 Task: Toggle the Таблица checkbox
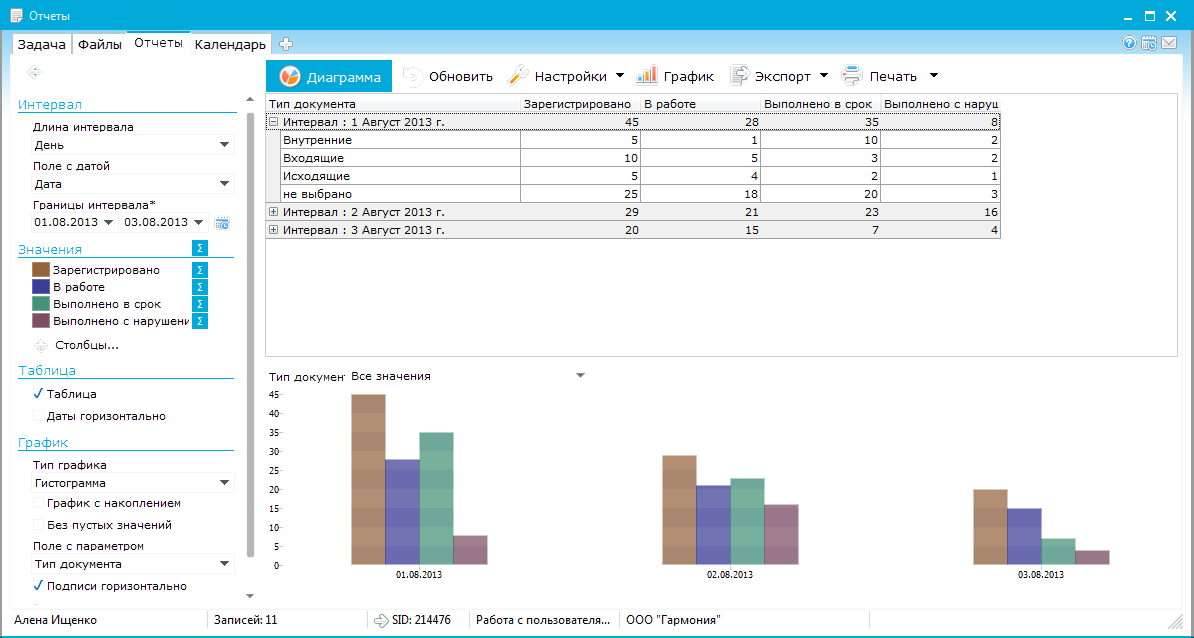(39, 394)
